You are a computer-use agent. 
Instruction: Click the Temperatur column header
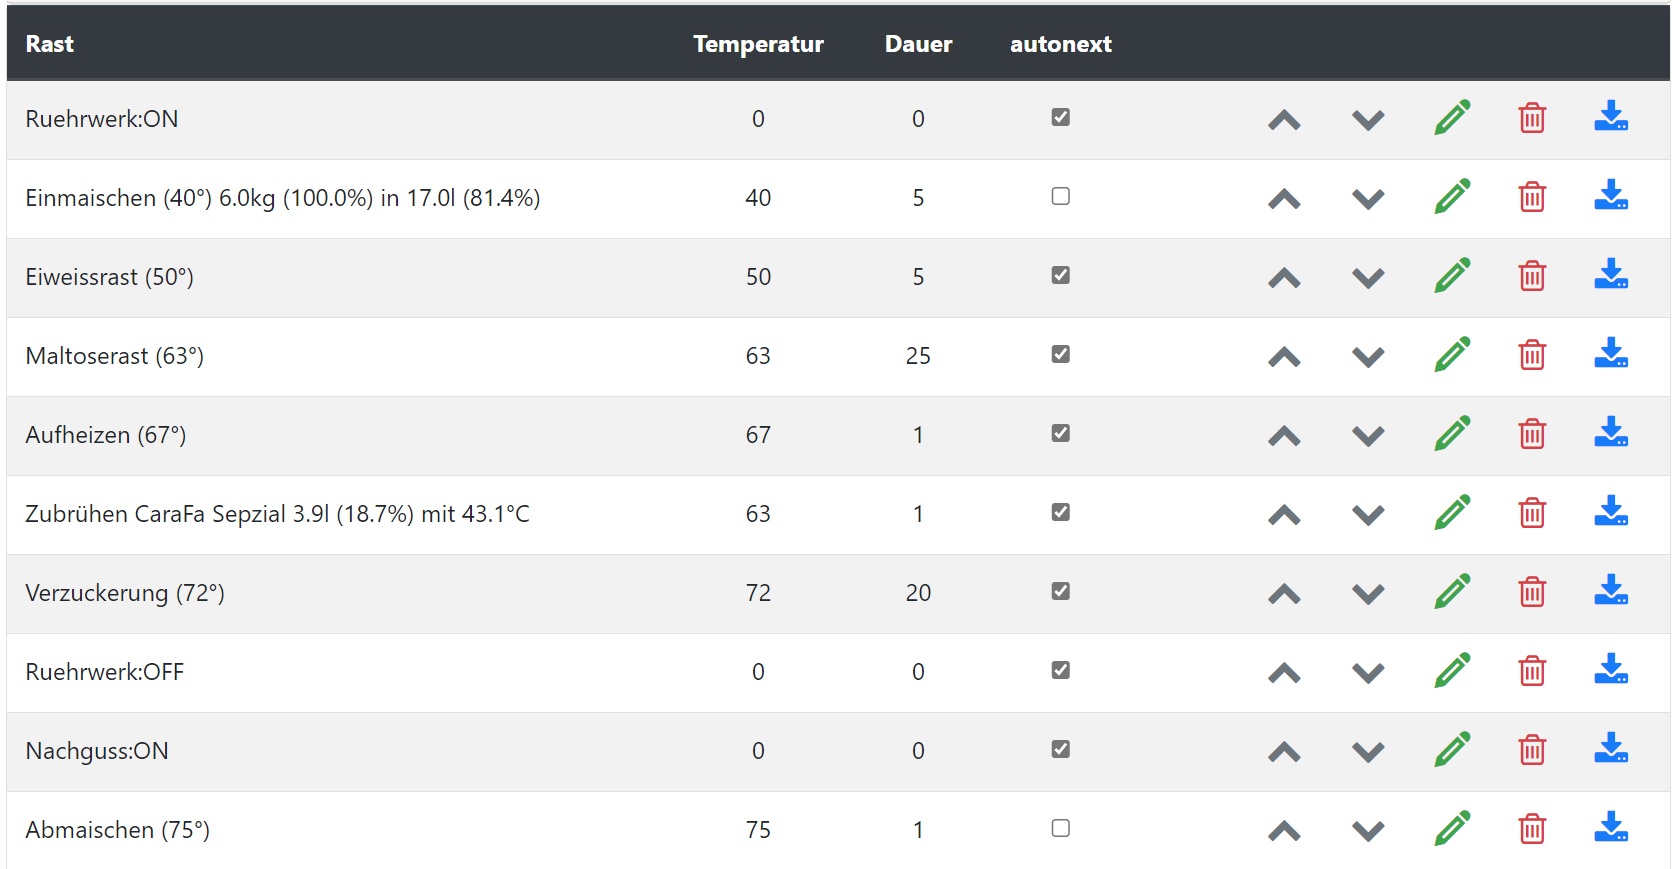pyautogui.click(x=758, y=44)
